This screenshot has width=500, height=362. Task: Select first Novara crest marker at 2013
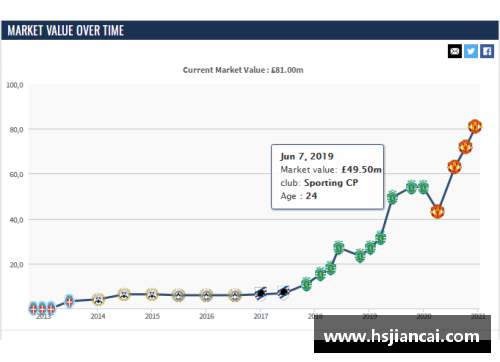pos(33,308)
